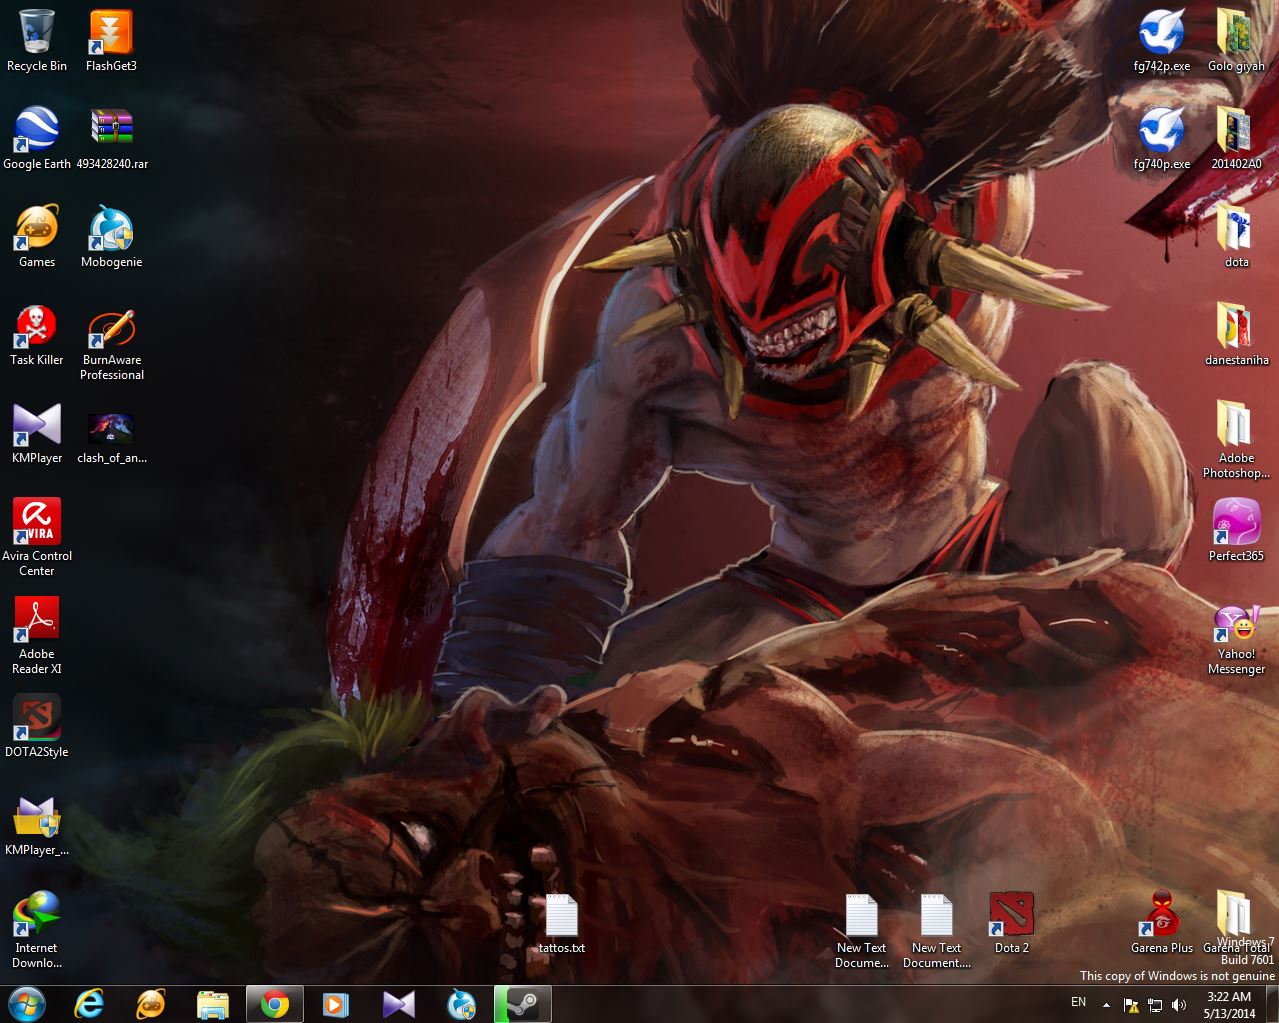Open the Adobe Photoshop folder
Screen dimensions: 1279x1023
(x=1236, y=439)
